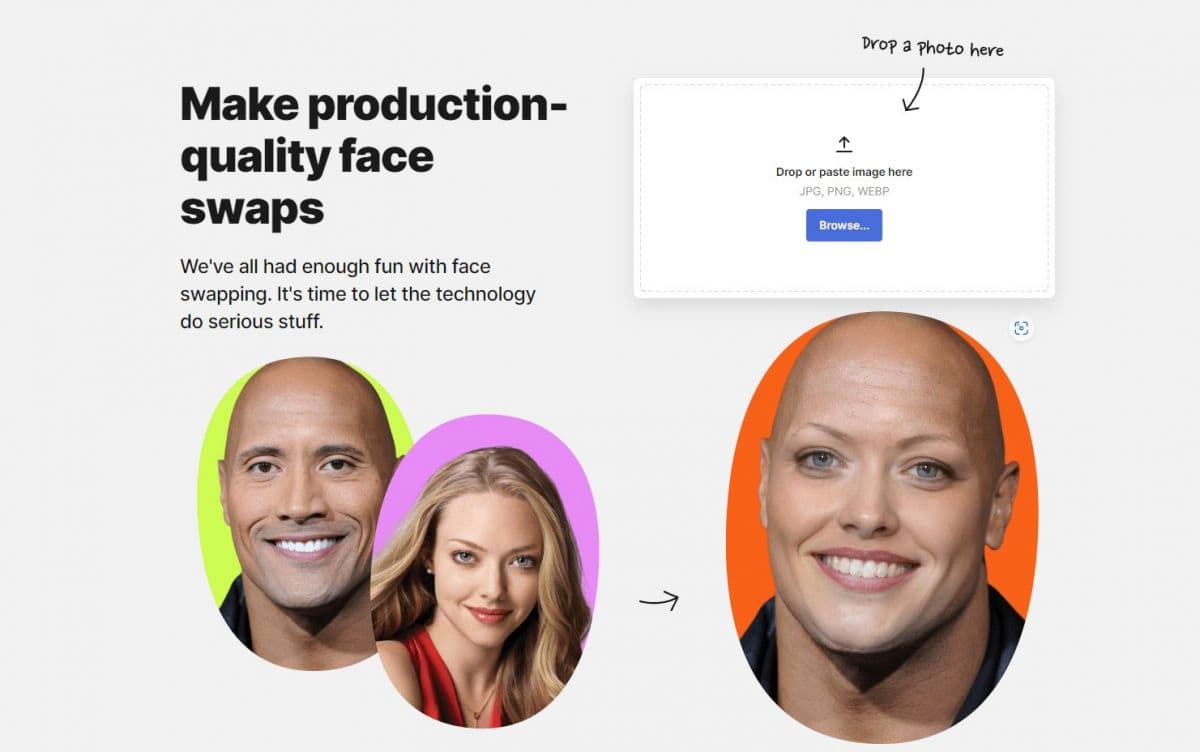1200x752 pixels.
Task: Open the file picker with Browse... button
Action: click(x=844, y=225)
